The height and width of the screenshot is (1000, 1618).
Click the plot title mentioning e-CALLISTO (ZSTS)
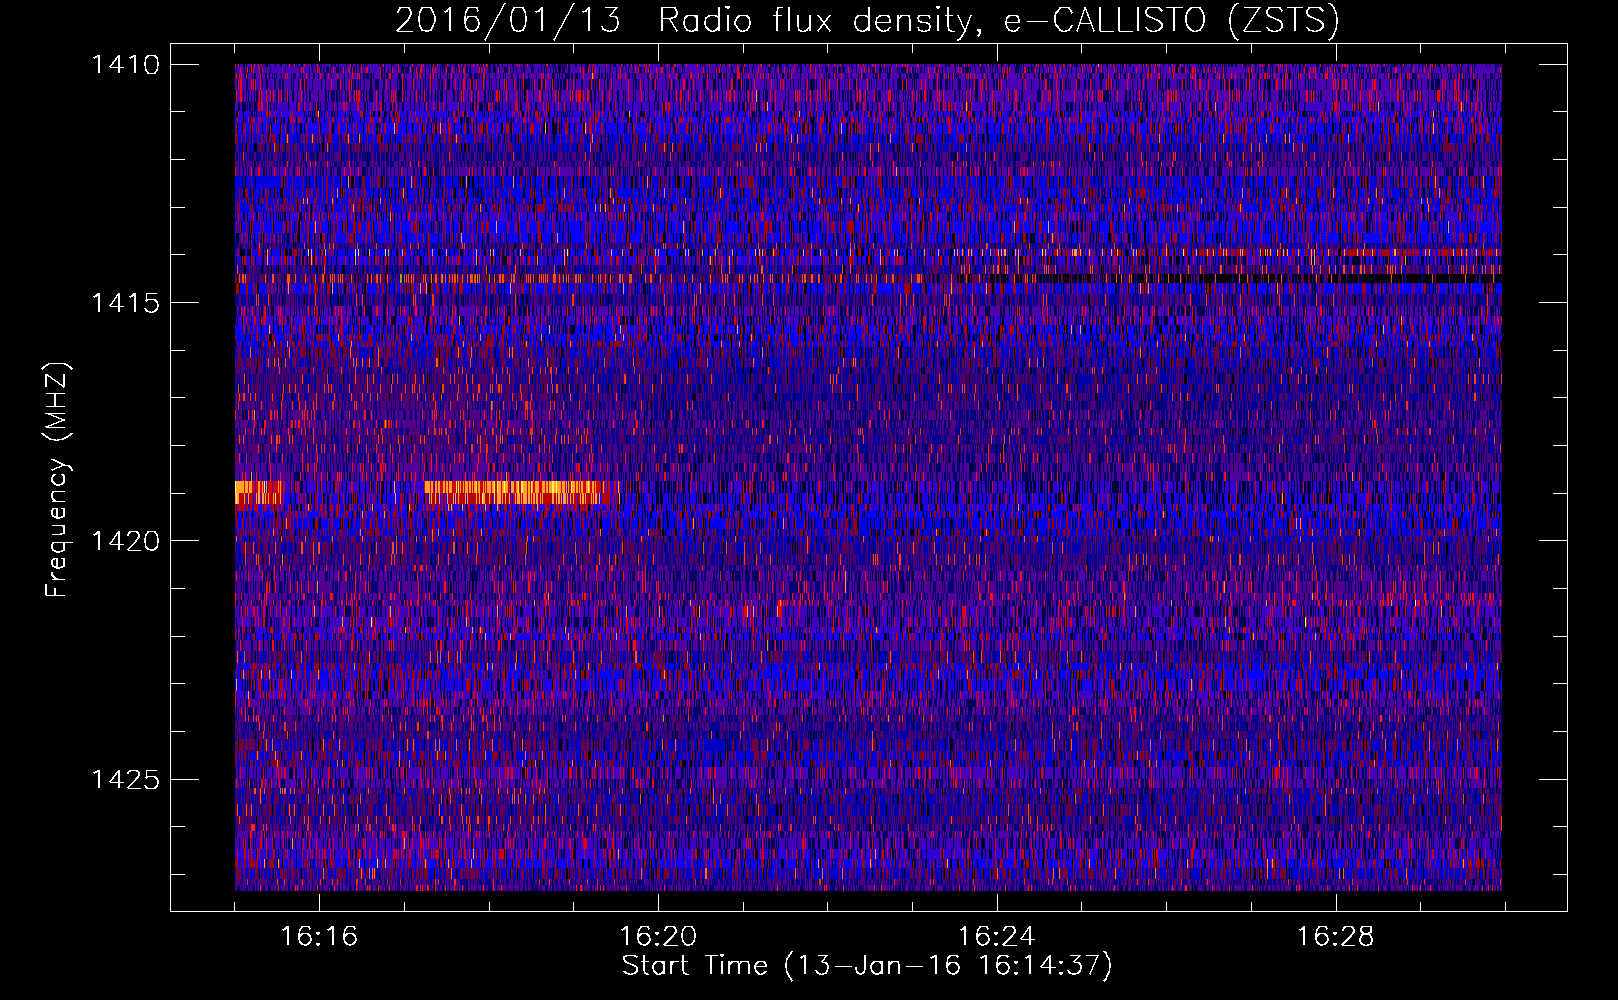pyautogui.click(x=866, y=21)
